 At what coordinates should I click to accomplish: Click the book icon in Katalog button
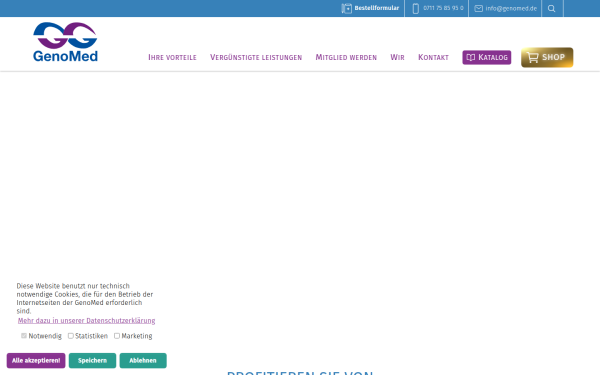click(471, 57)
